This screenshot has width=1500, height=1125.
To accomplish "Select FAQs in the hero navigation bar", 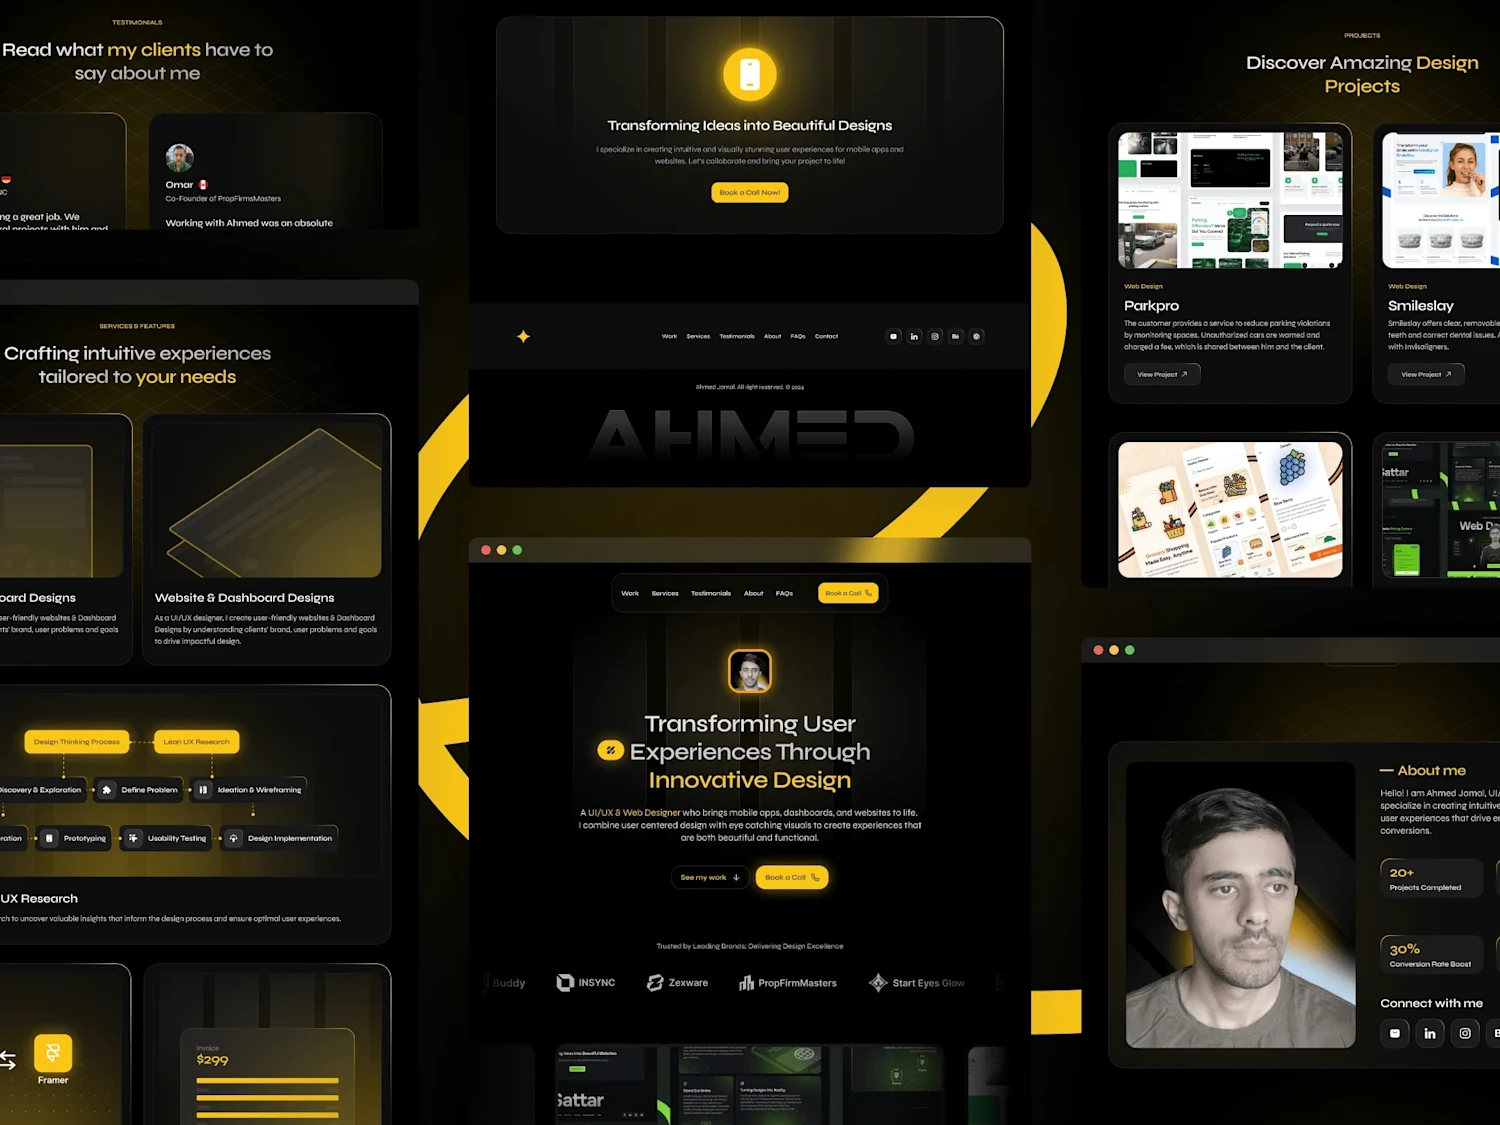I will click(784, 593).
